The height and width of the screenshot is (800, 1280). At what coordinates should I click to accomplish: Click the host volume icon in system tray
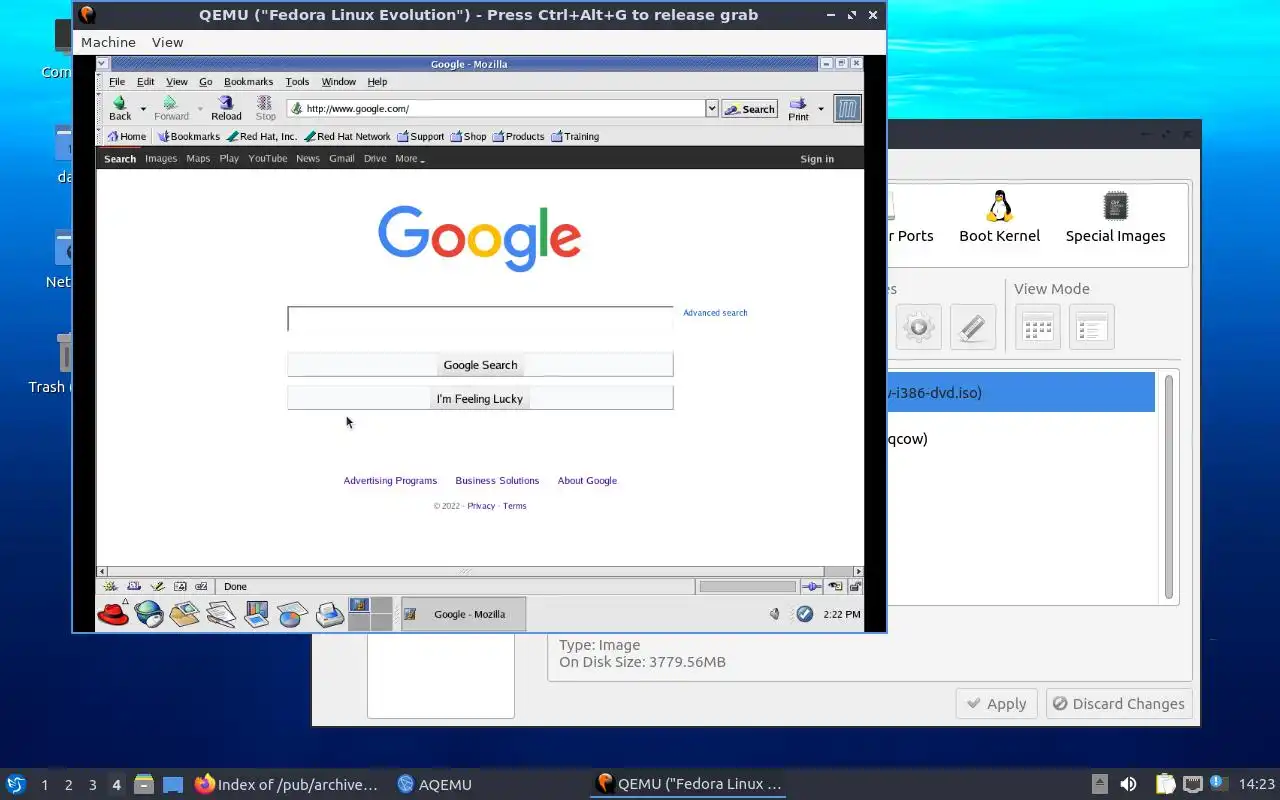1128,784
